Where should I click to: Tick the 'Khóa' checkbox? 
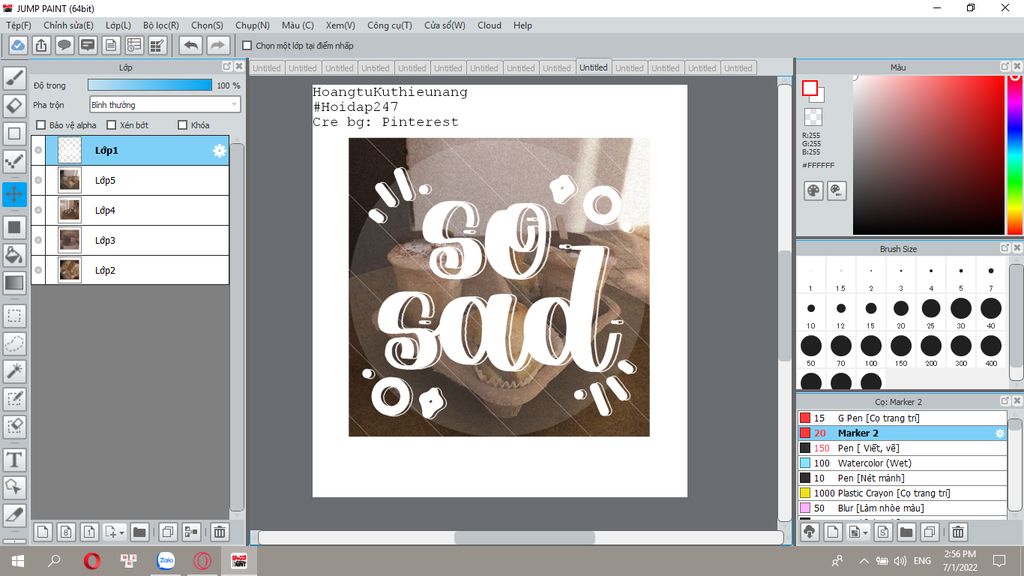tap(183, 125)
